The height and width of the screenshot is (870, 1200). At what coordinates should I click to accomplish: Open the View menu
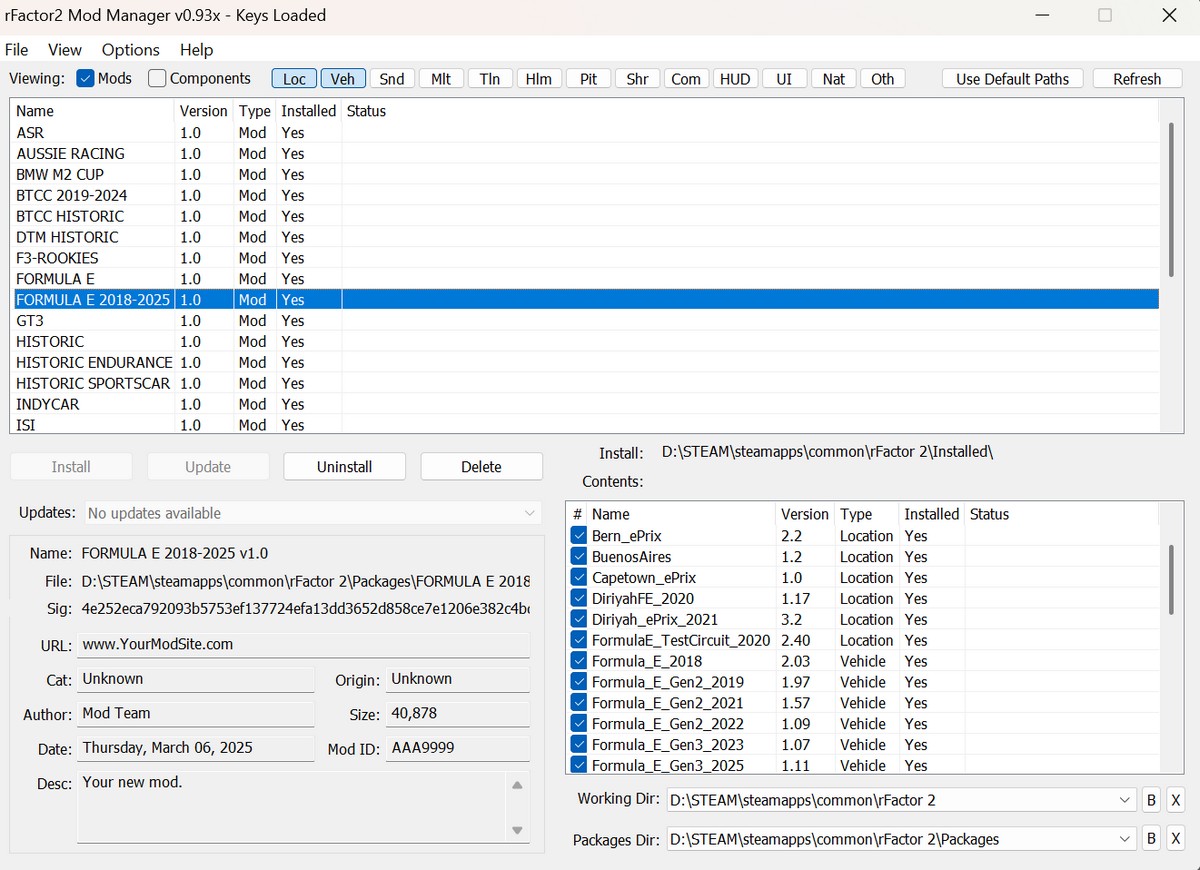pyautogui.click(x=65, y=49)
